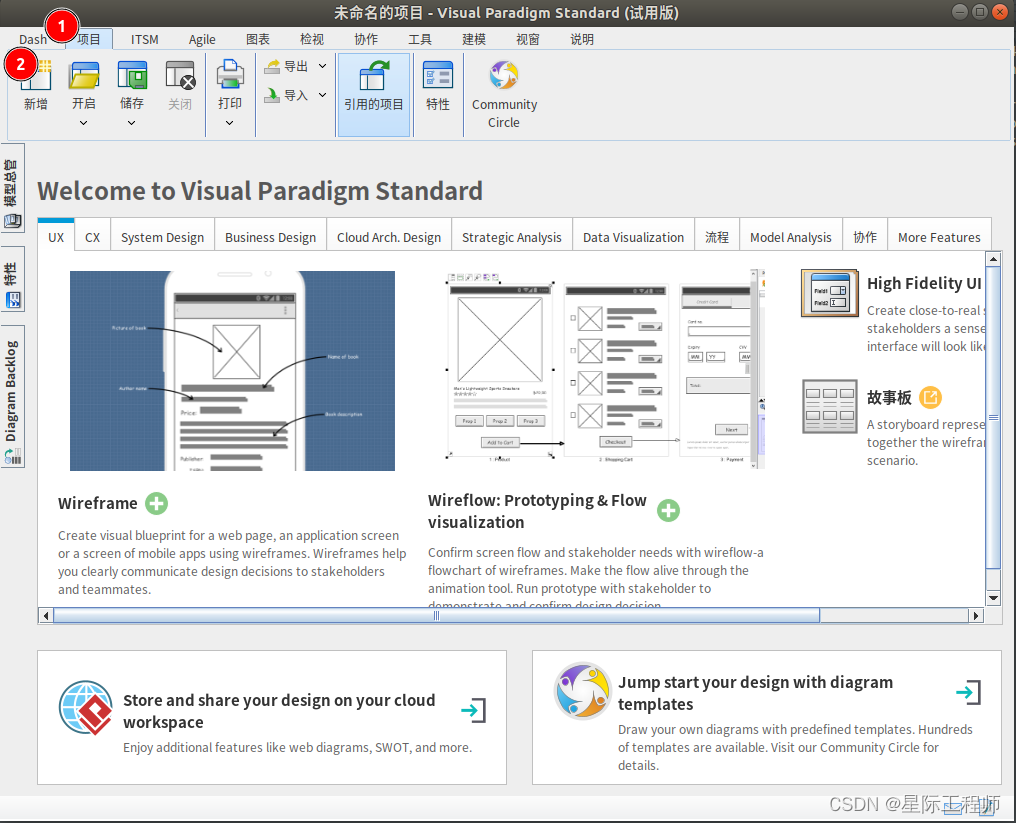Image resolution: width=1016 pixels, height=823 pixels.
Task: Click the 关闭 close project icon
Action: (180, 75)
